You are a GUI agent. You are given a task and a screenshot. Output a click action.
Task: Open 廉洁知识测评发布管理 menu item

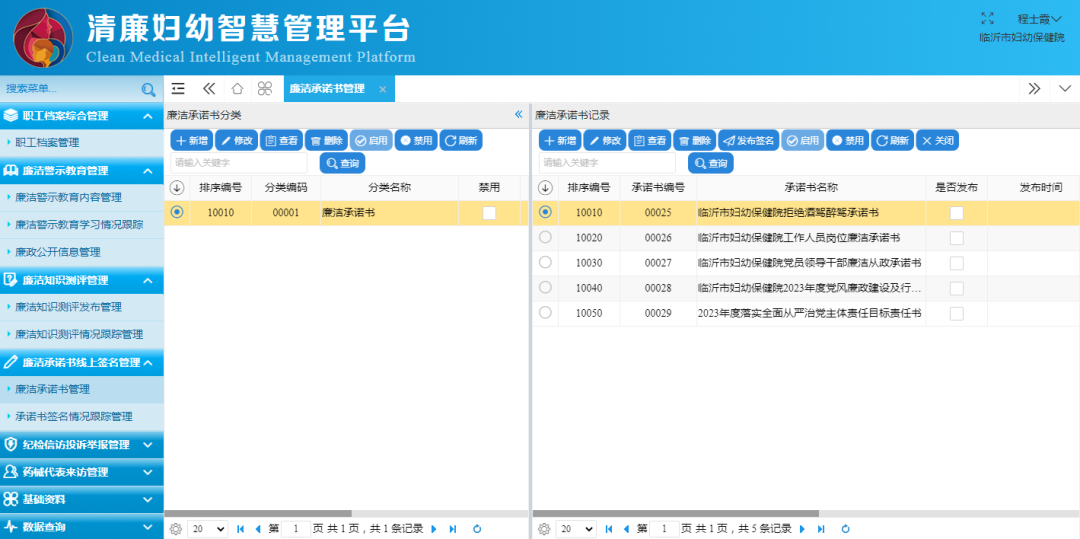click(82, 307)
